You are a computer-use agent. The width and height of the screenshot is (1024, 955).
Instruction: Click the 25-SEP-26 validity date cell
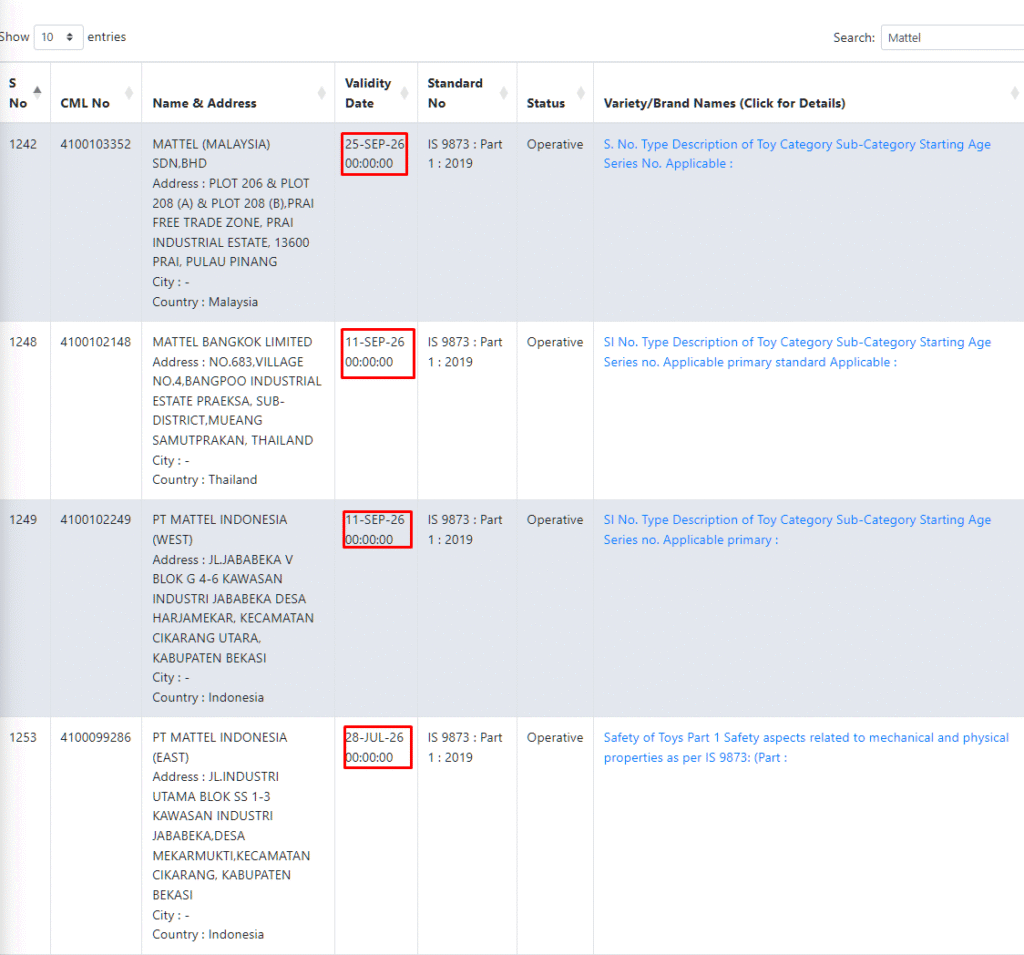pyautogui.click(x=374, y=154)
